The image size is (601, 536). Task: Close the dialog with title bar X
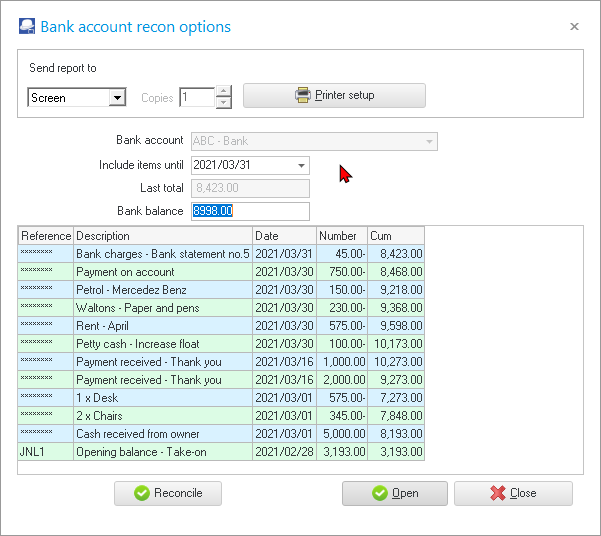574,27
